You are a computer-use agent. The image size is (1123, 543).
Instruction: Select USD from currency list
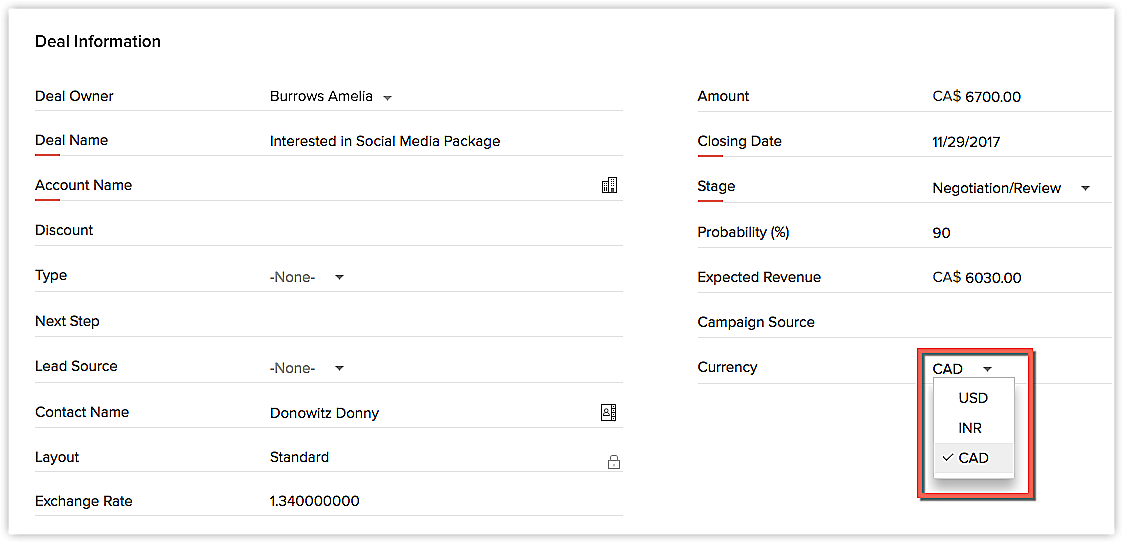click(972, 398)
